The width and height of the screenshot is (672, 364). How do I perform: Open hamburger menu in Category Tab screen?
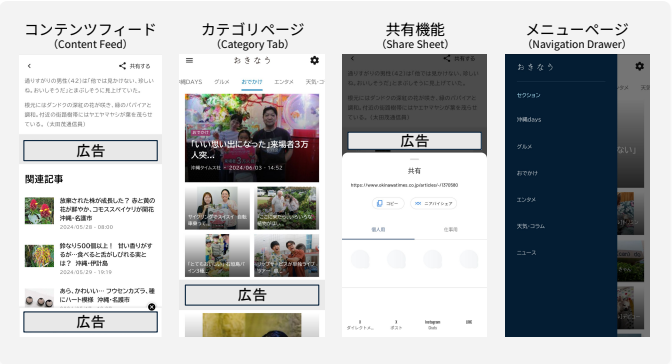pyautogui.click(x=189, y=60)
